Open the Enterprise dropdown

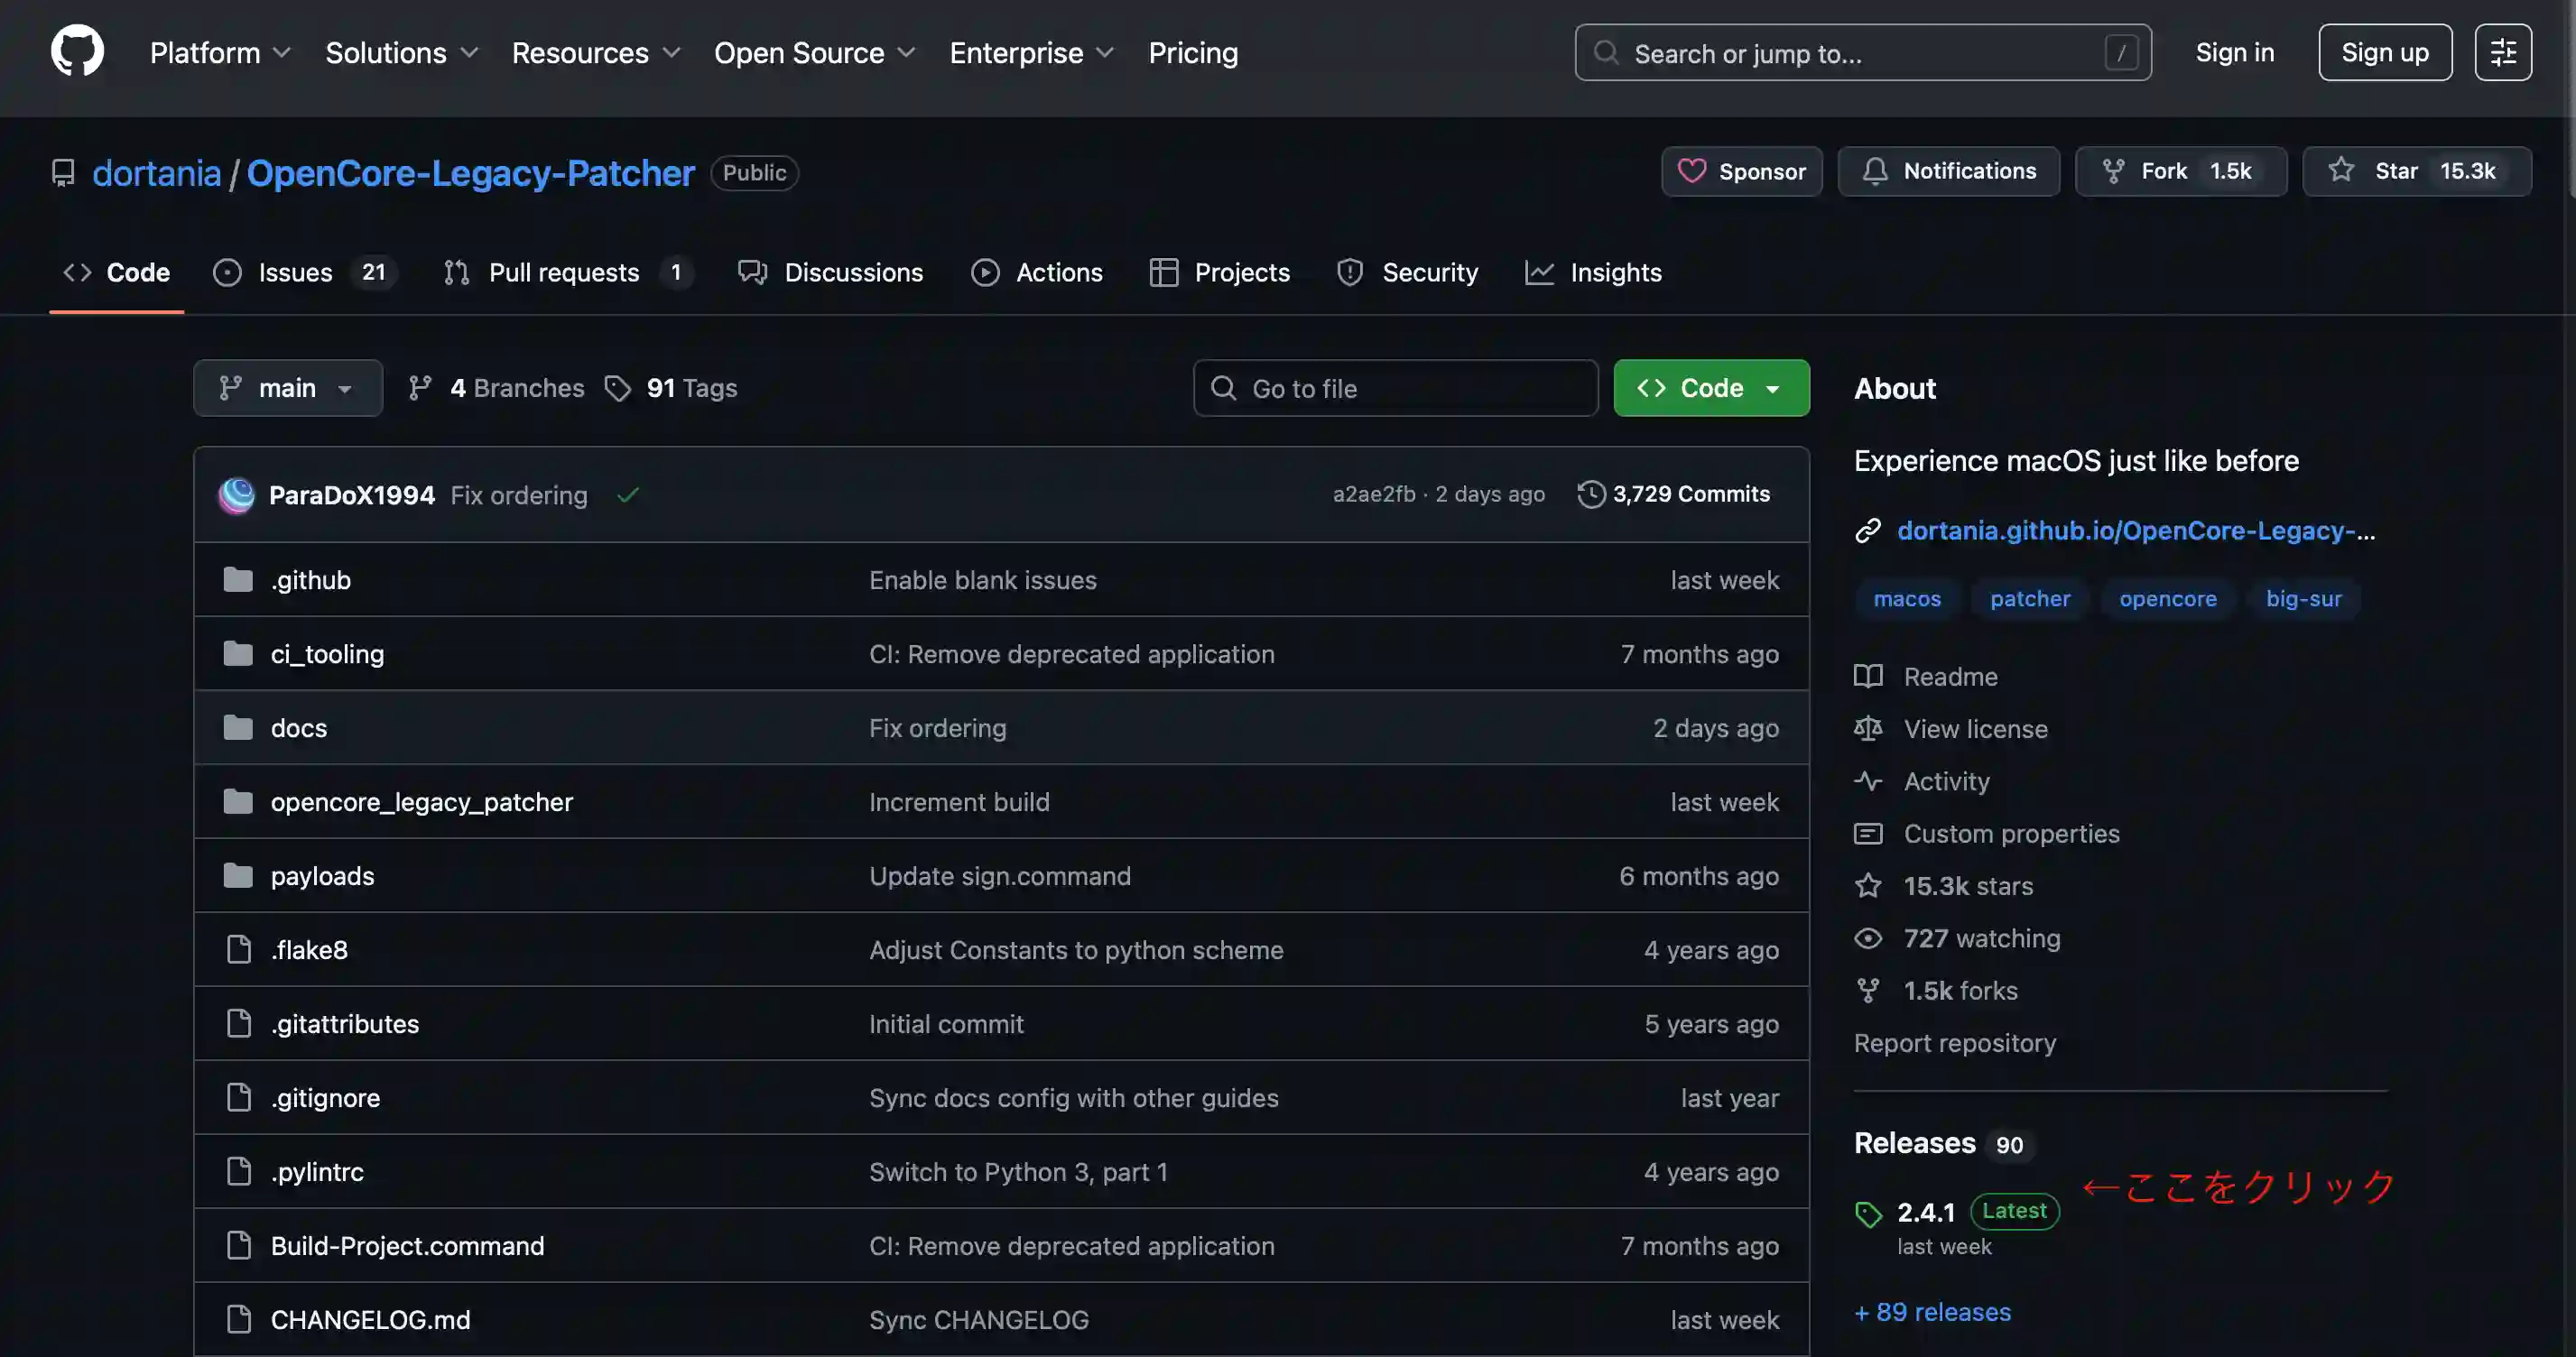point(1032,52)
